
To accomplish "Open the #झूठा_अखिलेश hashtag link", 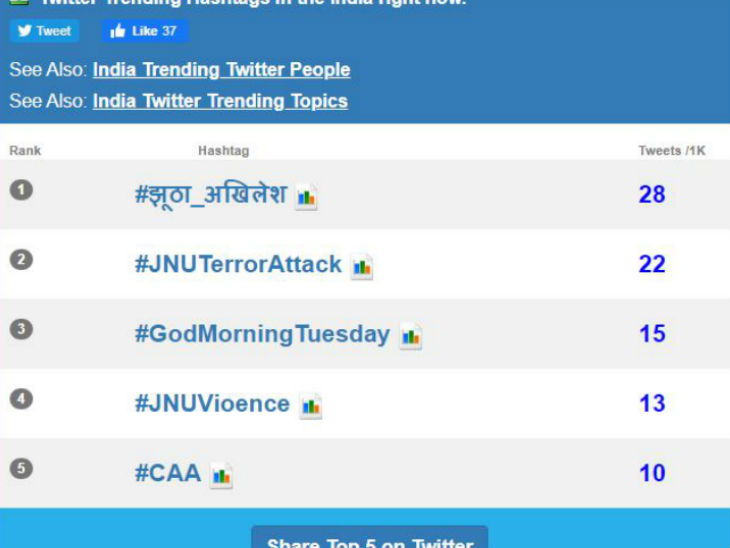I will 211,194.
